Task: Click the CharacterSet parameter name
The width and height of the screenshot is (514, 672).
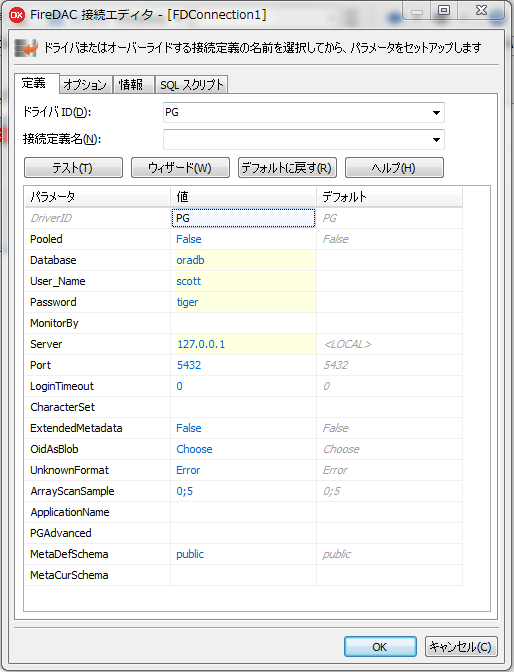Action: click(63, 407)
